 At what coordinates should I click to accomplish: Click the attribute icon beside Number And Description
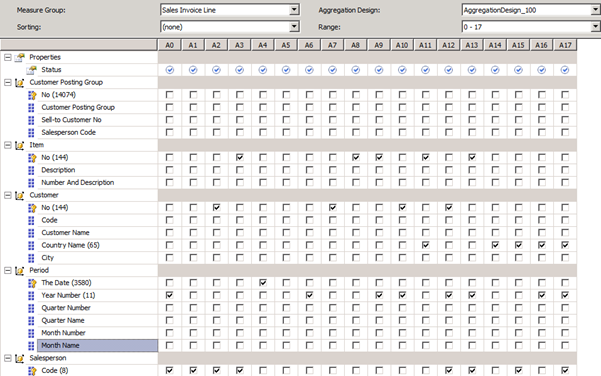click(x=31, y=183)
